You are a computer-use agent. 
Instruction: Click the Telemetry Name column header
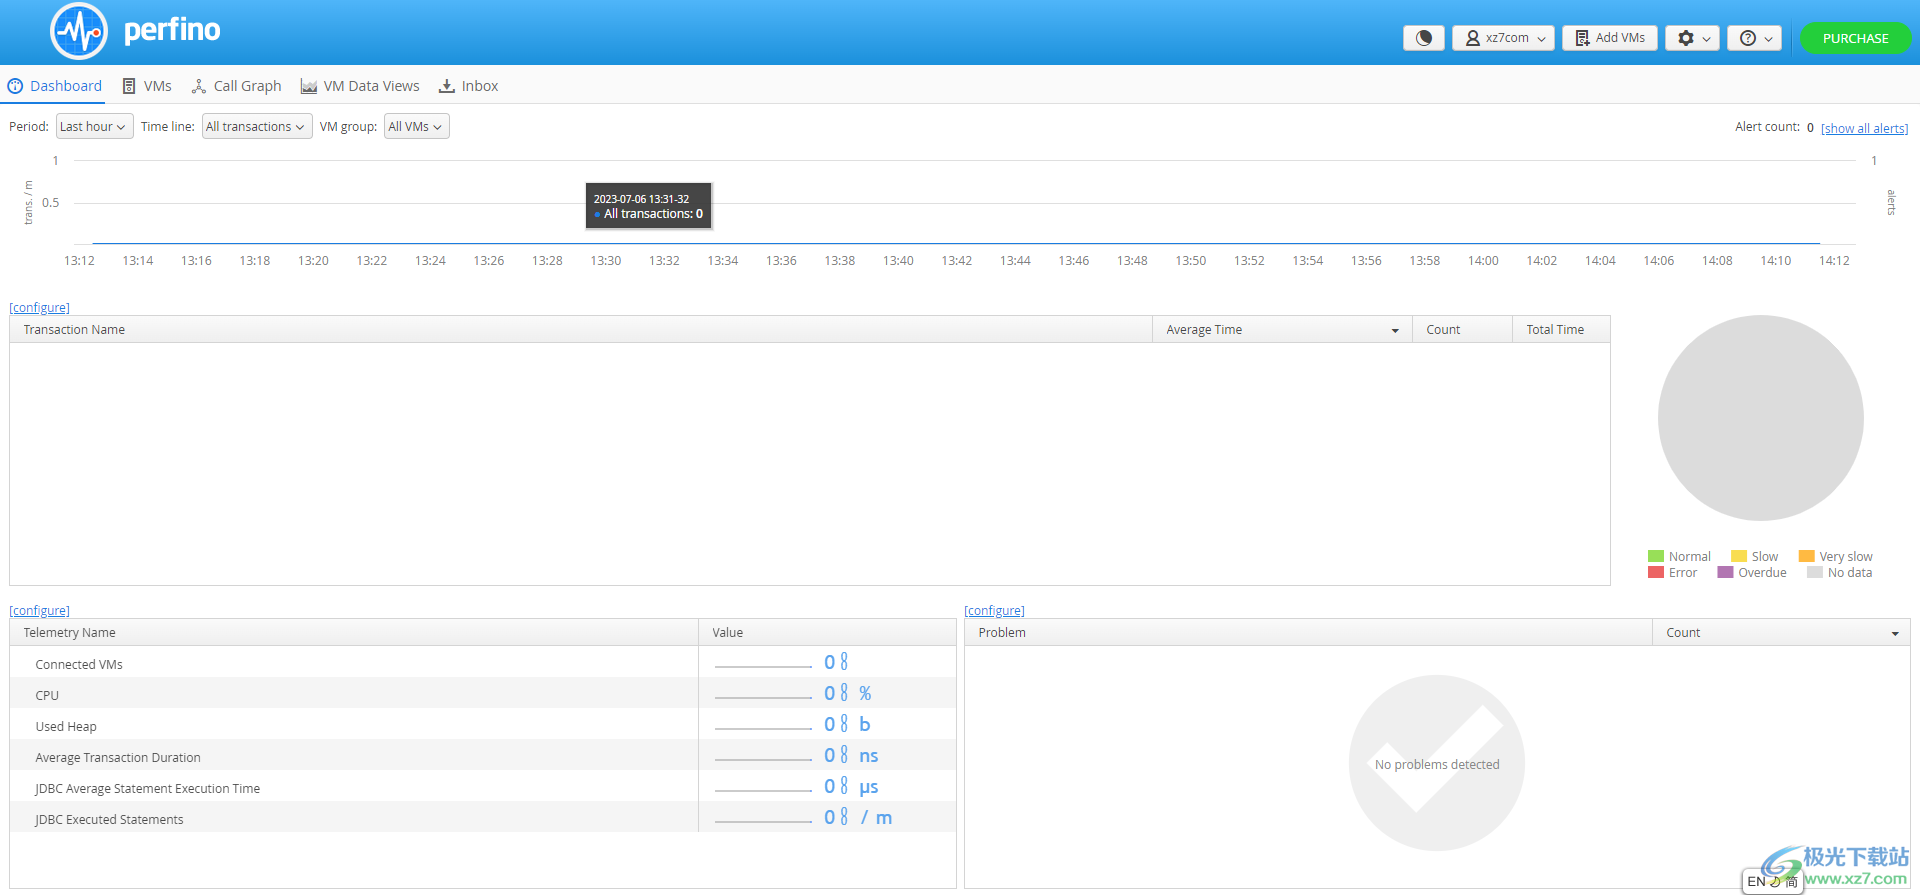pyautogui.click(x=354, y=632)
